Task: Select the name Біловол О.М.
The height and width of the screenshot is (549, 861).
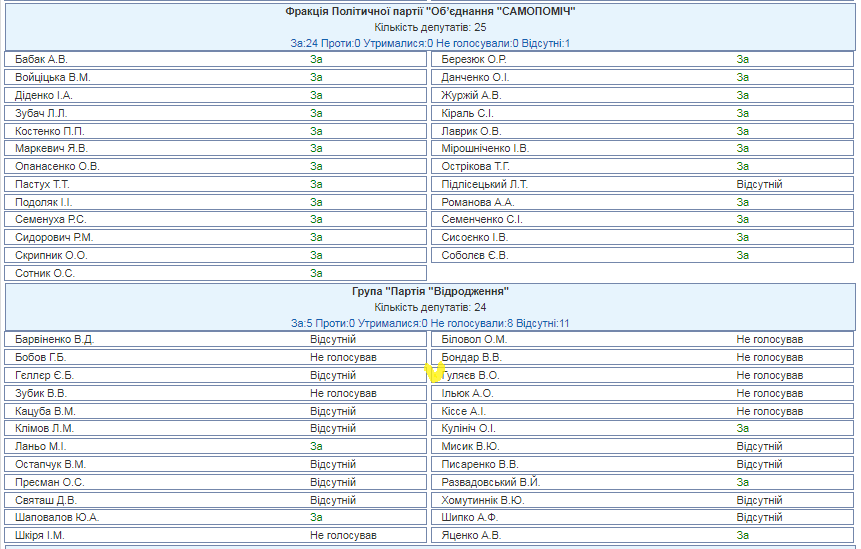Action: click(x=474, y=339)
